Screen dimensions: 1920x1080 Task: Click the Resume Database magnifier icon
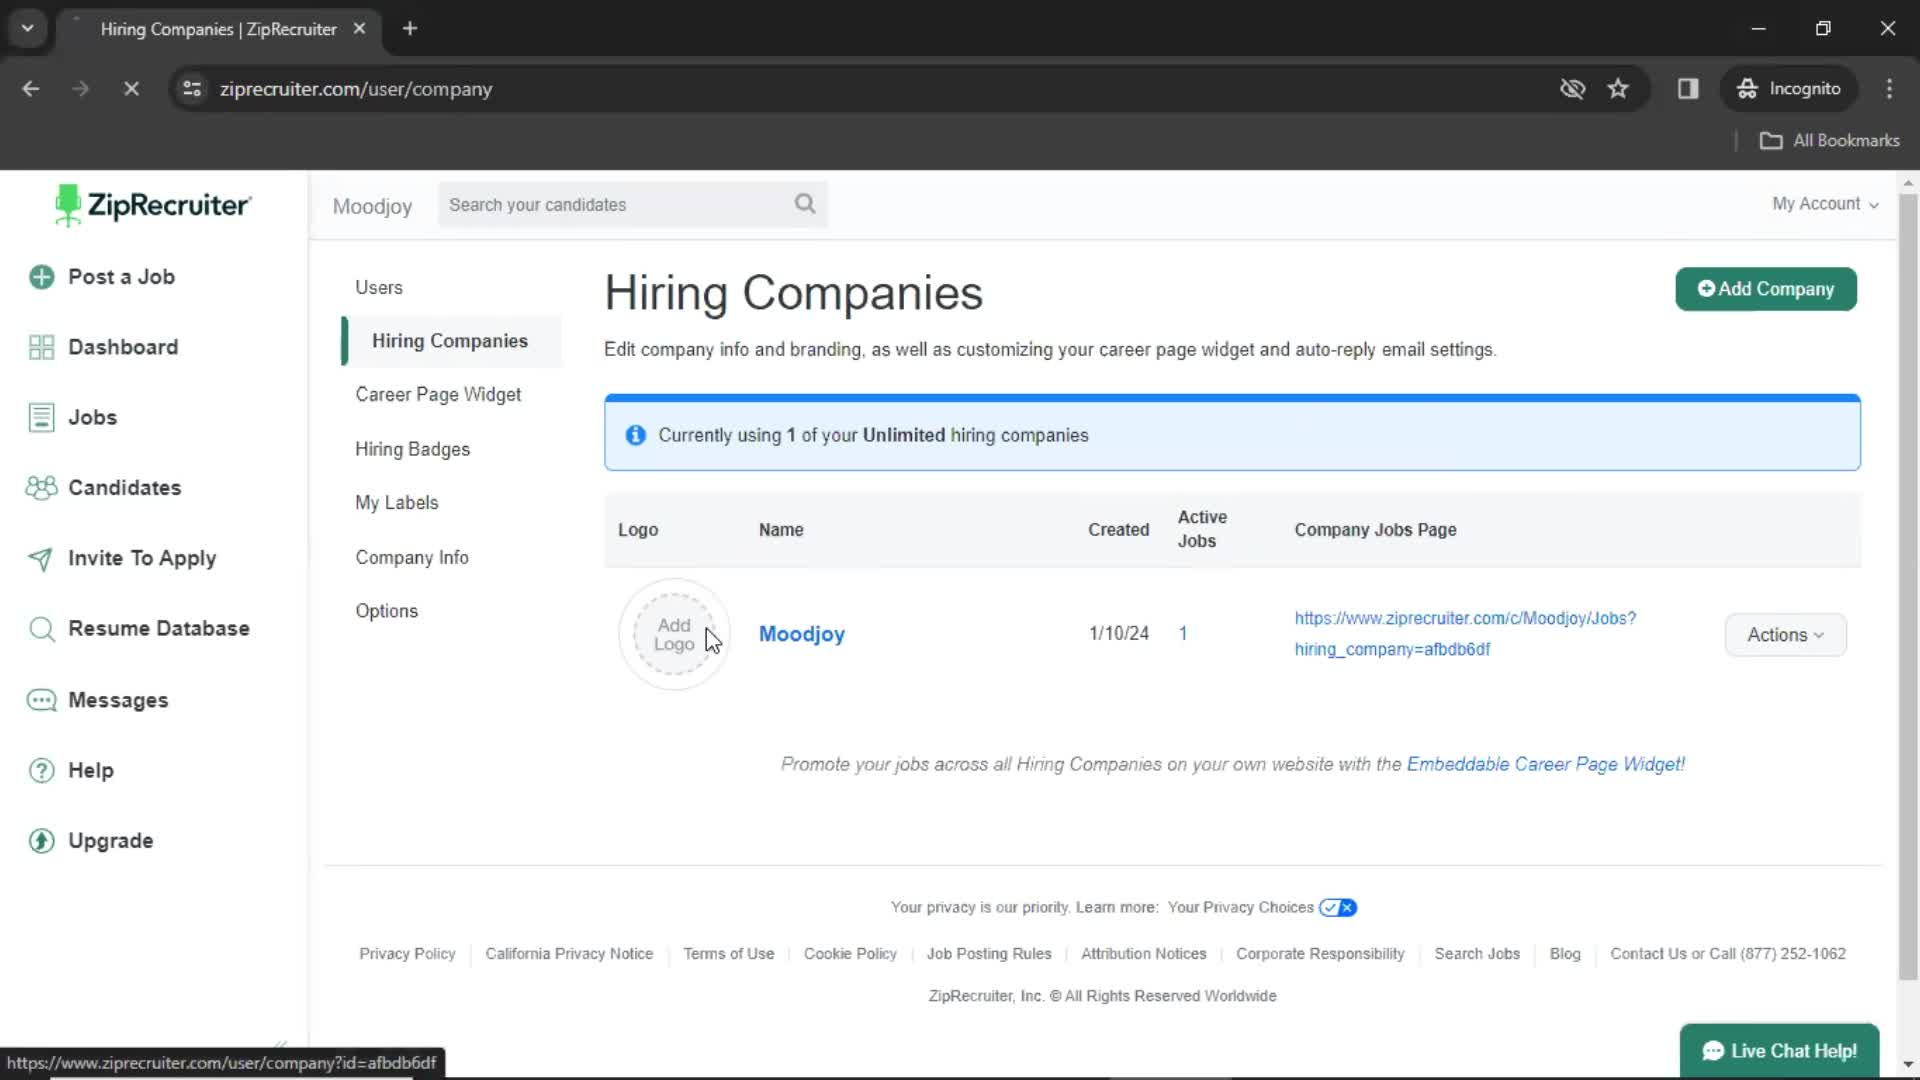[x=41, y=629]
